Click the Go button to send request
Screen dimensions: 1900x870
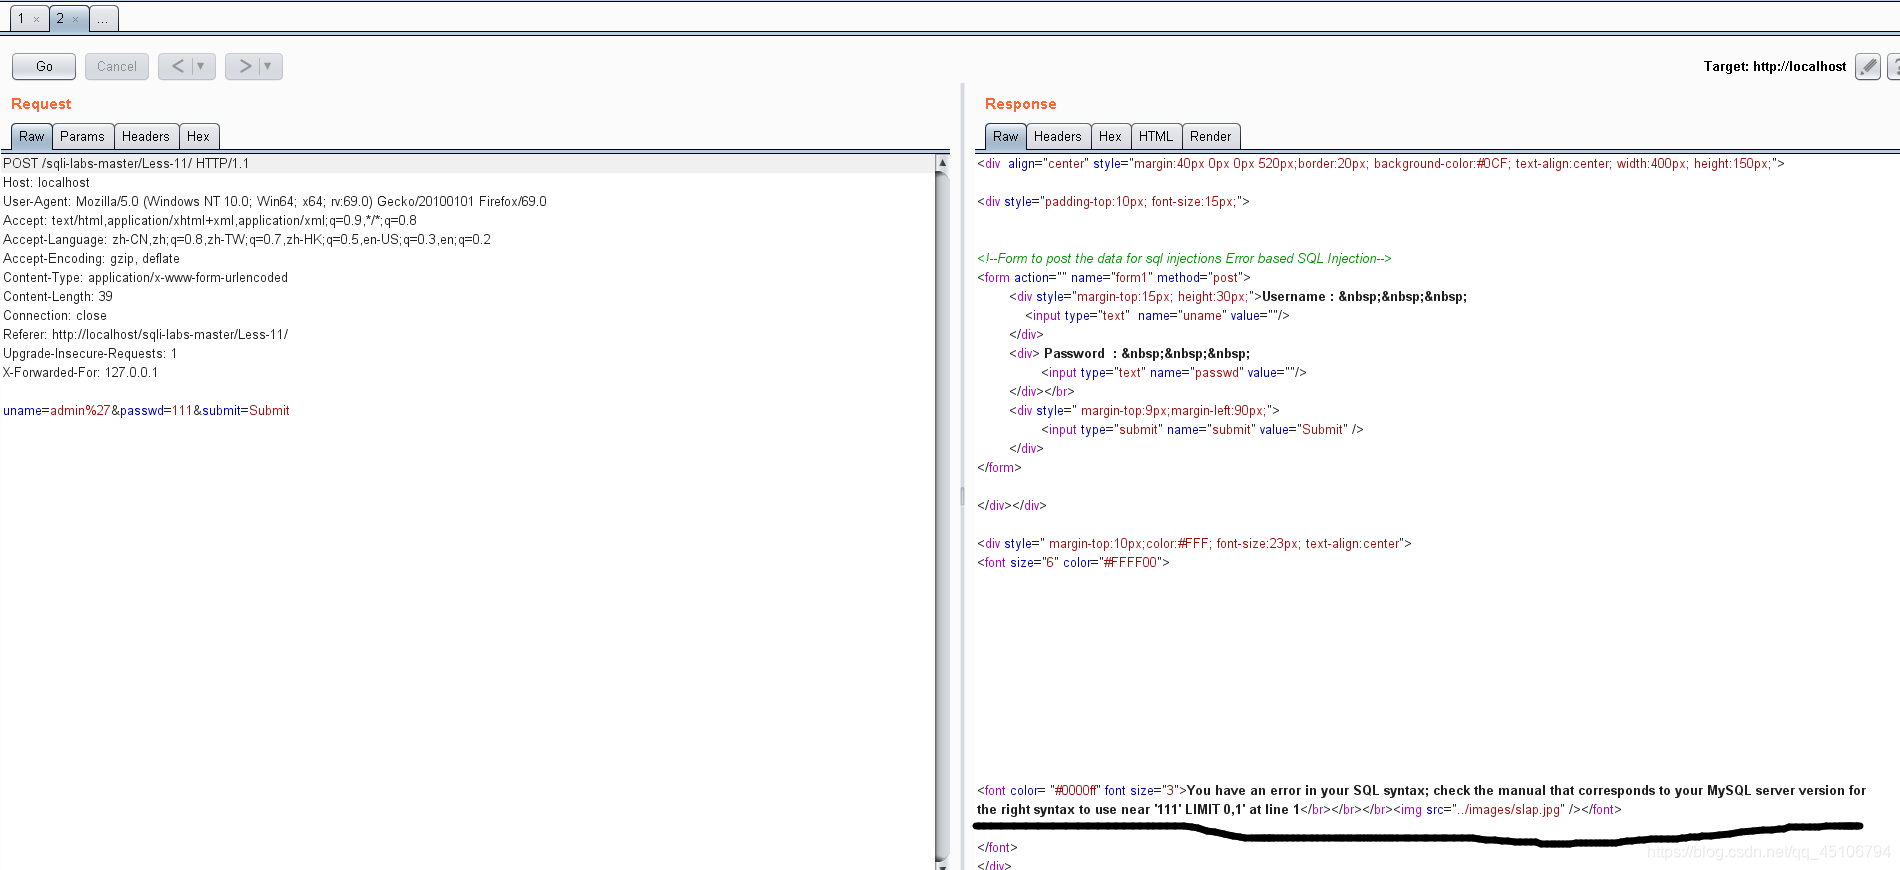tap(44, 66)
